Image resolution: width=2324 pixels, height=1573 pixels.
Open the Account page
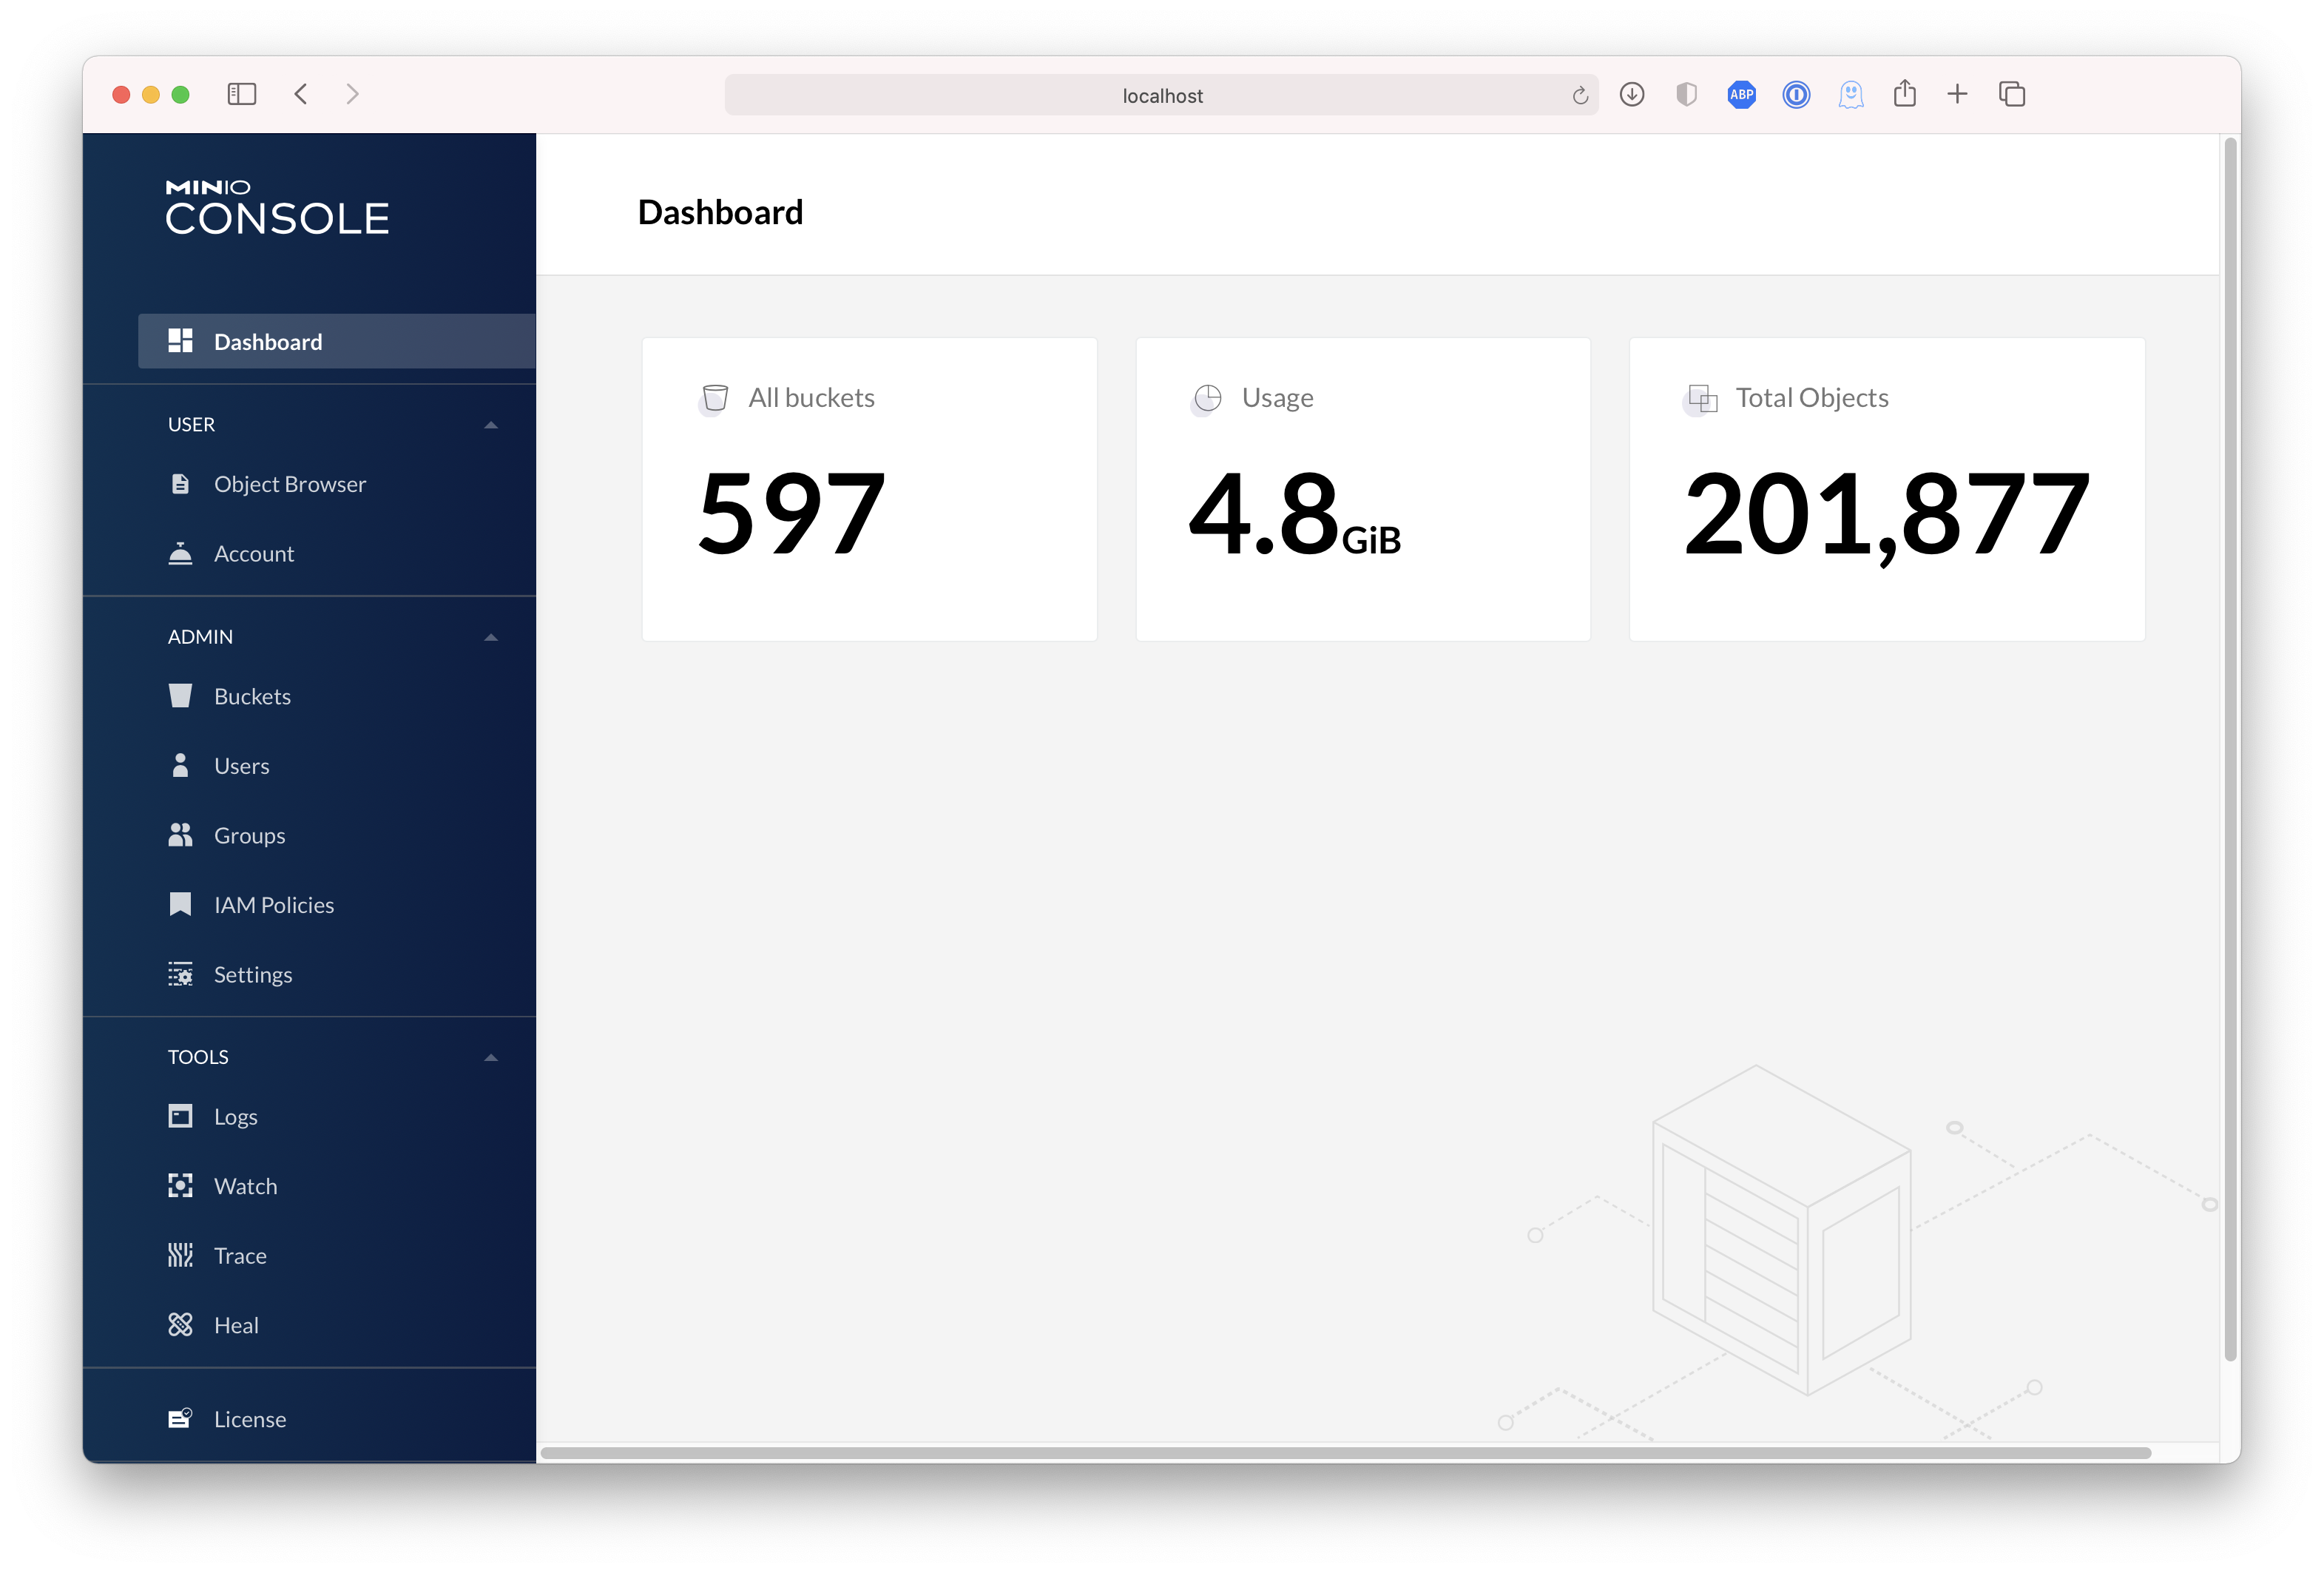(x=253, y=553)
